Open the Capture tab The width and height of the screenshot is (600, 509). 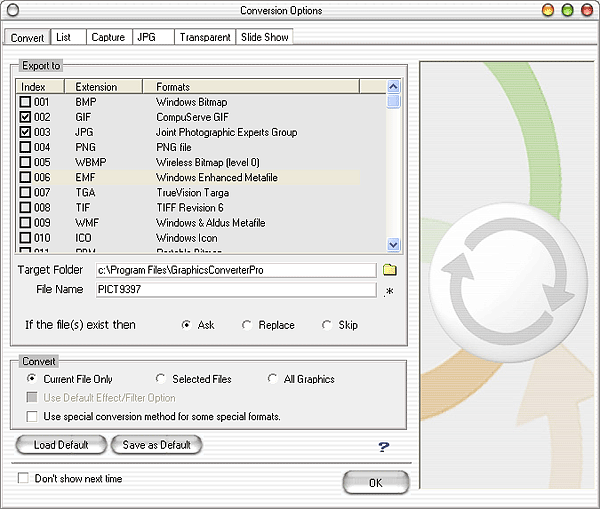click(x=109, y=37)
